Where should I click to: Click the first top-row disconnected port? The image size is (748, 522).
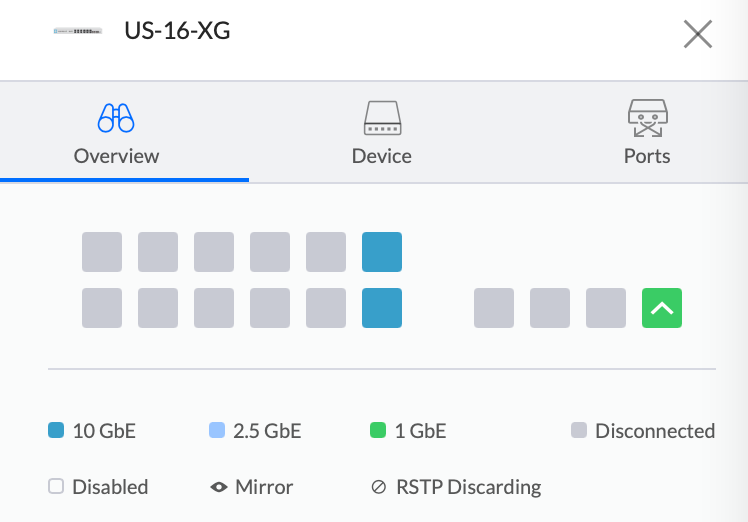tap(102, 252)
